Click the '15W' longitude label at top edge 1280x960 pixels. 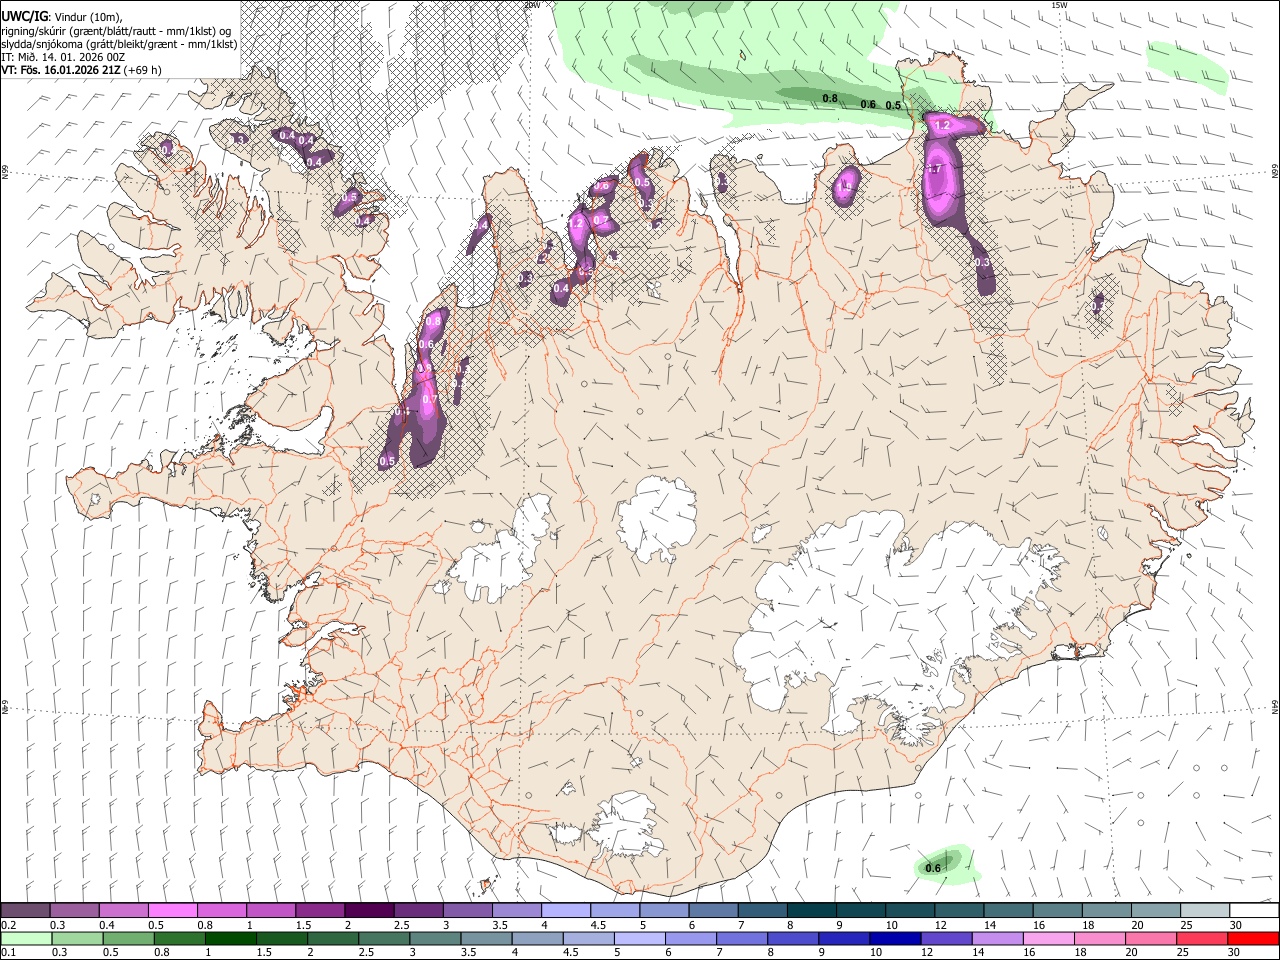[1059, 5]
